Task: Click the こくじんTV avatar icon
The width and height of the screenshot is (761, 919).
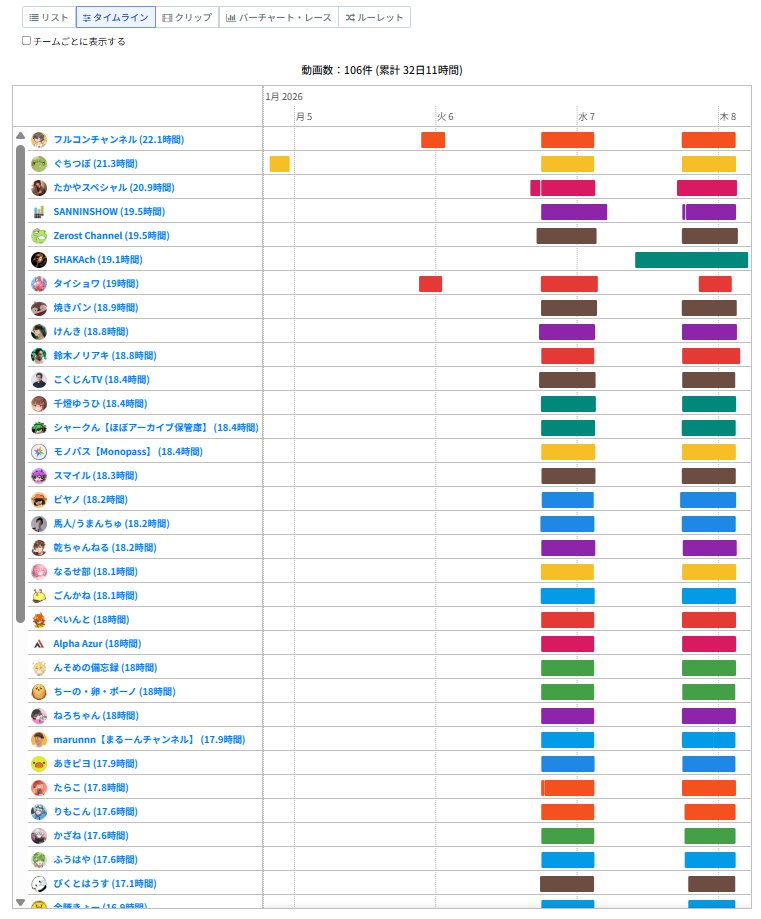Action: coord(39,380)
